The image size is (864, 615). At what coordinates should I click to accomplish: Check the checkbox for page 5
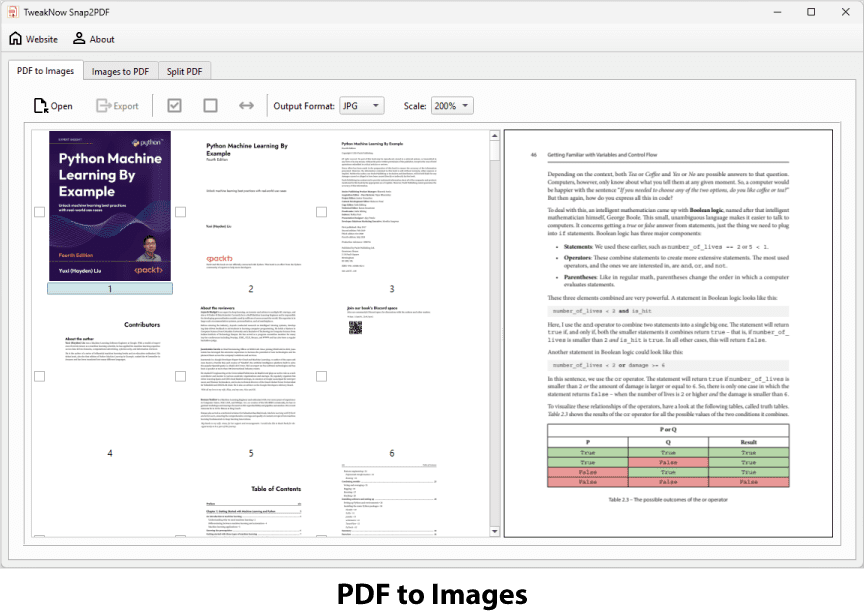click(180, 376)
